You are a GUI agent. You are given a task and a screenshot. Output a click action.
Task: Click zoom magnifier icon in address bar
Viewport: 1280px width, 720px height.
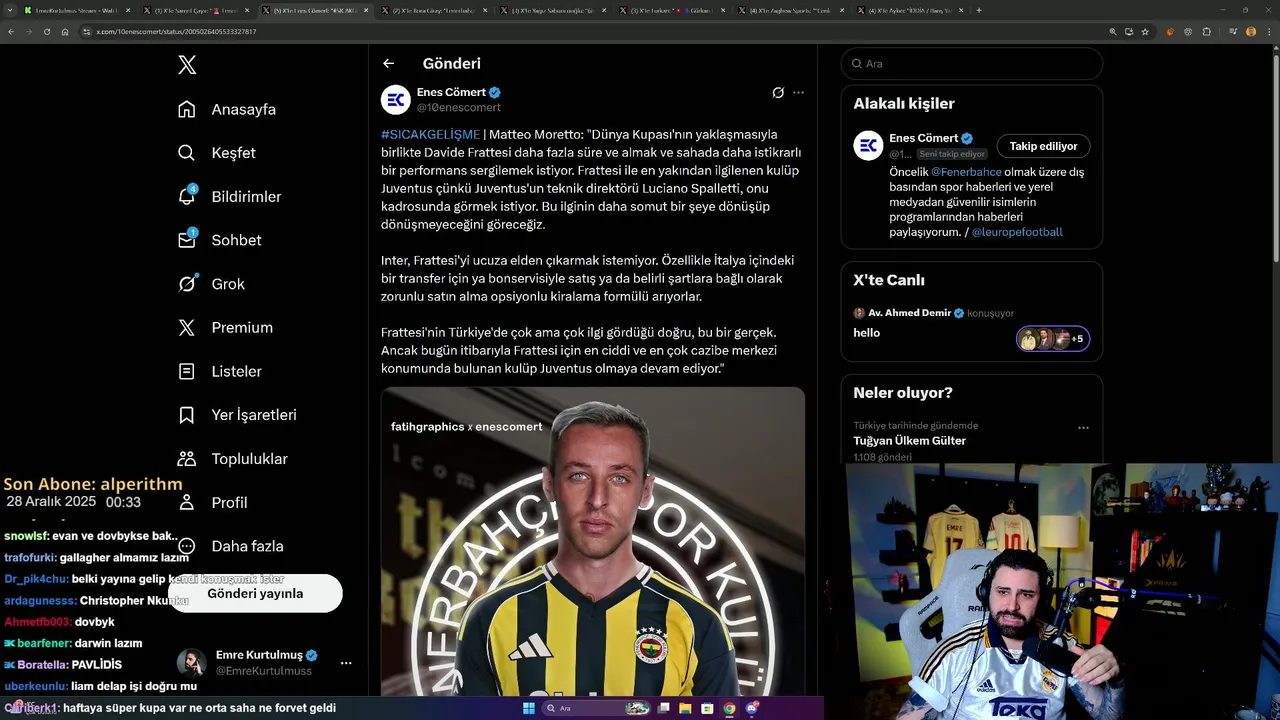(1113, 32)
